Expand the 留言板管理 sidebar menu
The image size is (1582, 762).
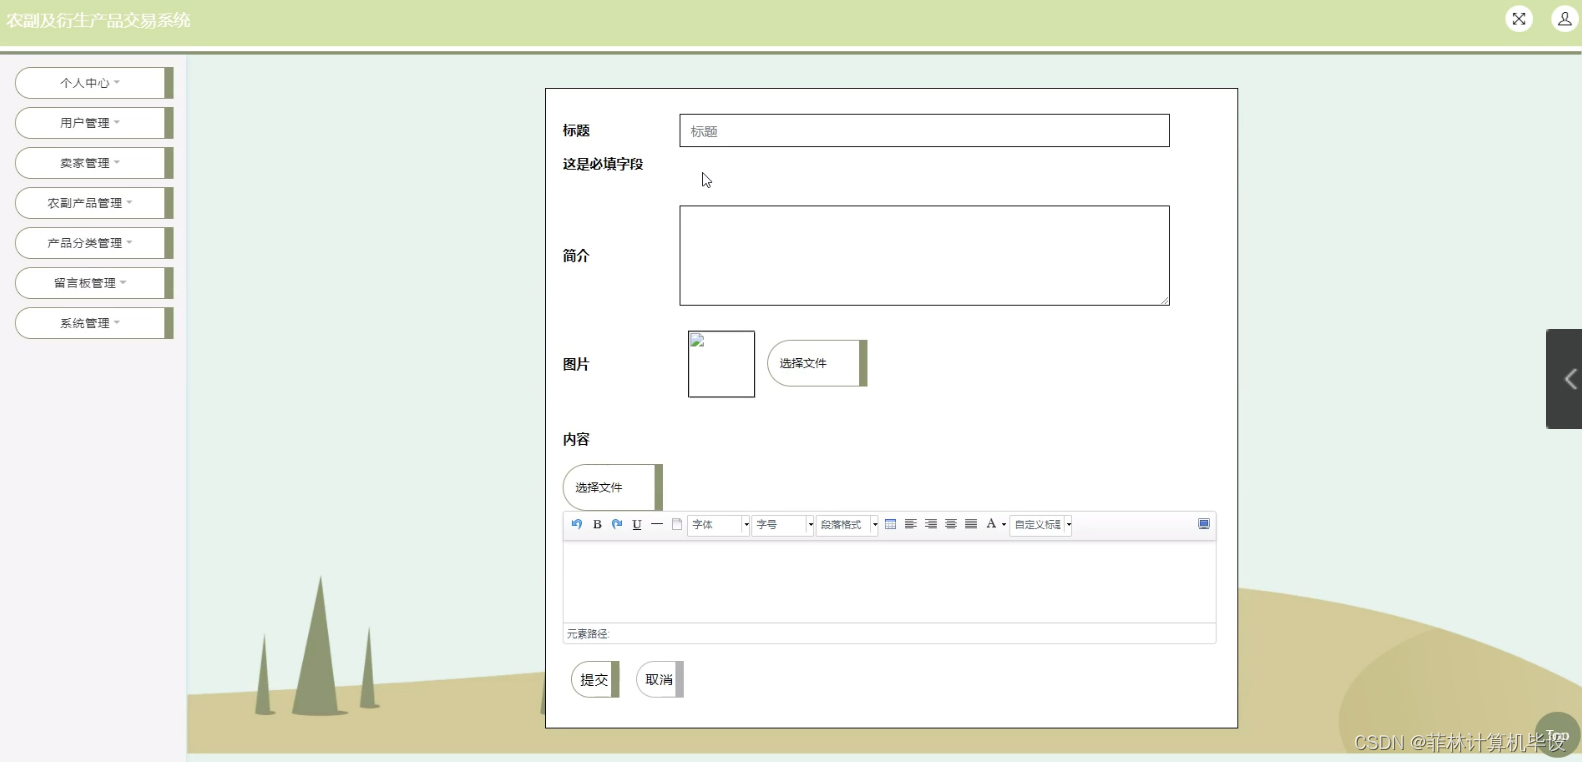pyautogui.click(x=94, y=283)
